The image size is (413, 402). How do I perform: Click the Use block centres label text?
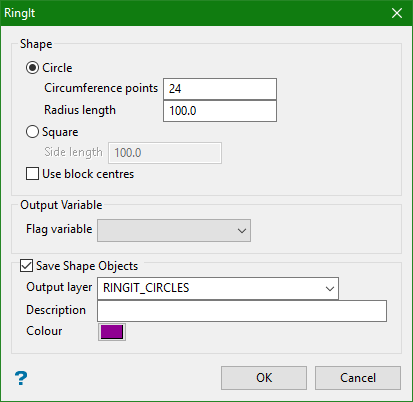[88, 174]
